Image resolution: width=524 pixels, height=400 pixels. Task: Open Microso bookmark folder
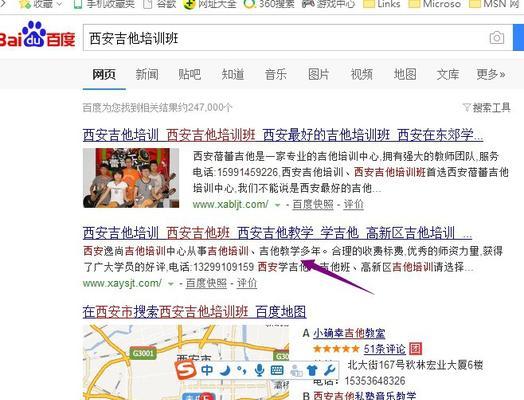click(x=435, y=4)
